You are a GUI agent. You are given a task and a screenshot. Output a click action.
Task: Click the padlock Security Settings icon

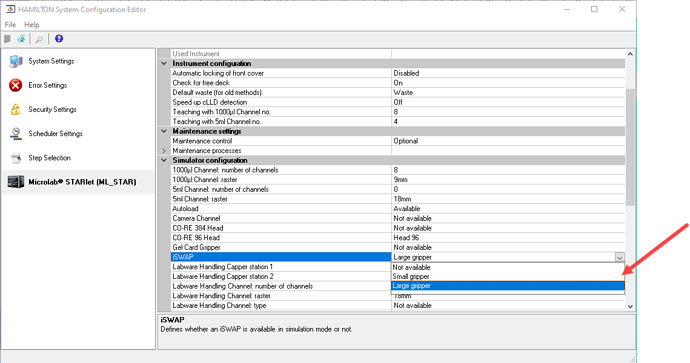tap(16, 110)
